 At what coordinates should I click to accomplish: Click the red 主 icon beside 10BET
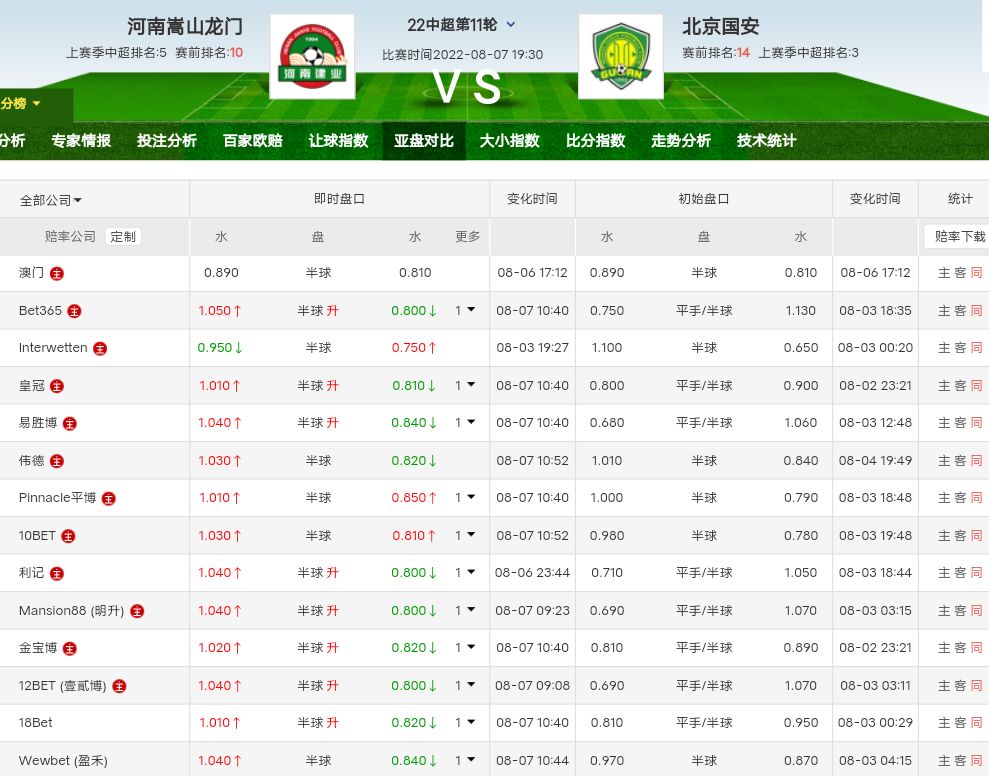pos(68,536)
